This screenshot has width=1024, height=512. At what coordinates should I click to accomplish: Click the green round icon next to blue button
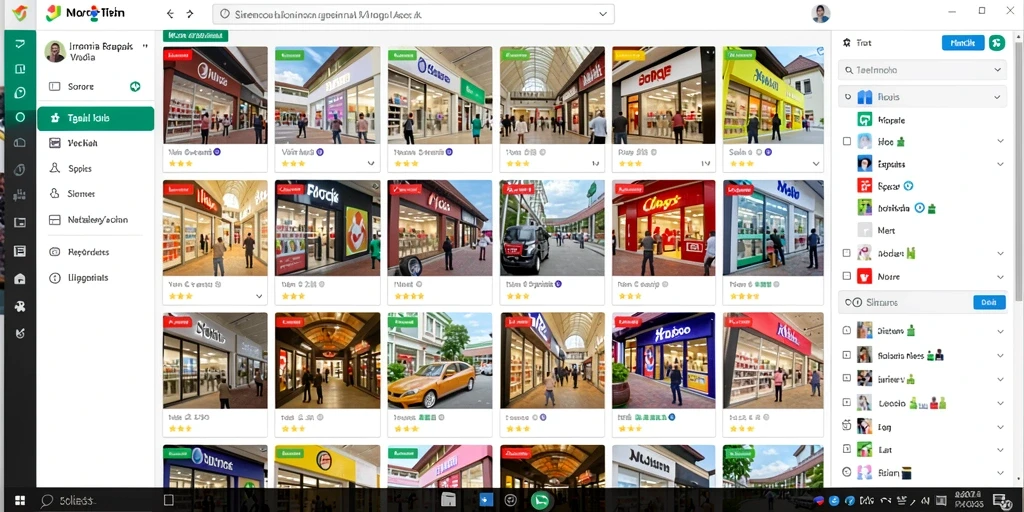point(997,43)
